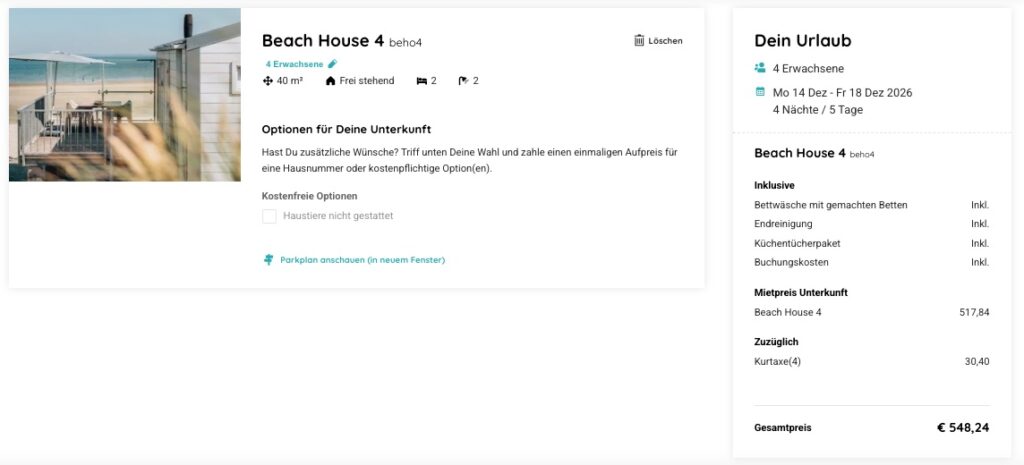Click the bed icon showing 2 bedrooms
This screenshot has width=1024, height=465.
click(x=421, y=81)
